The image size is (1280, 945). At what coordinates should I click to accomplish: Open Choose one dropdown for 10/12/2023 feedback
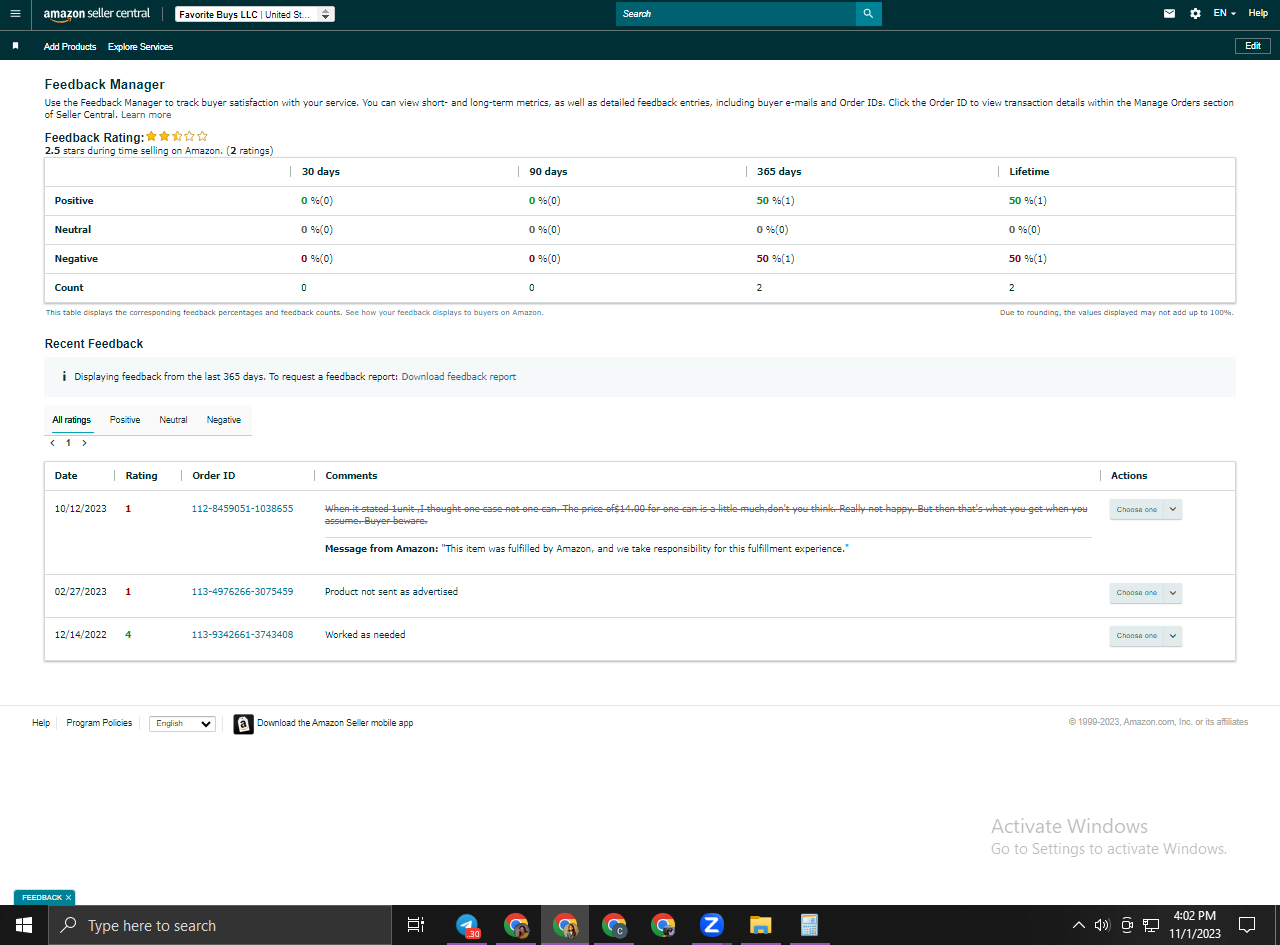(1145, 509)
